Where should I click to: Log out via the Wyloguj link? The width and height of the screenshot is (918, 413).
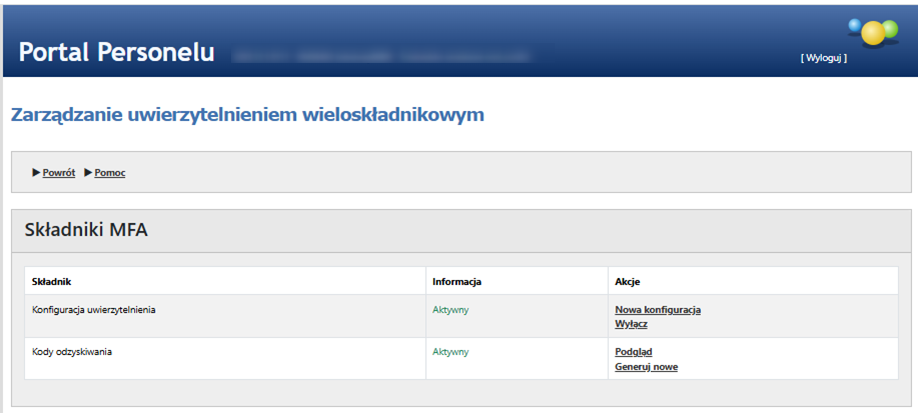[823, 58]
